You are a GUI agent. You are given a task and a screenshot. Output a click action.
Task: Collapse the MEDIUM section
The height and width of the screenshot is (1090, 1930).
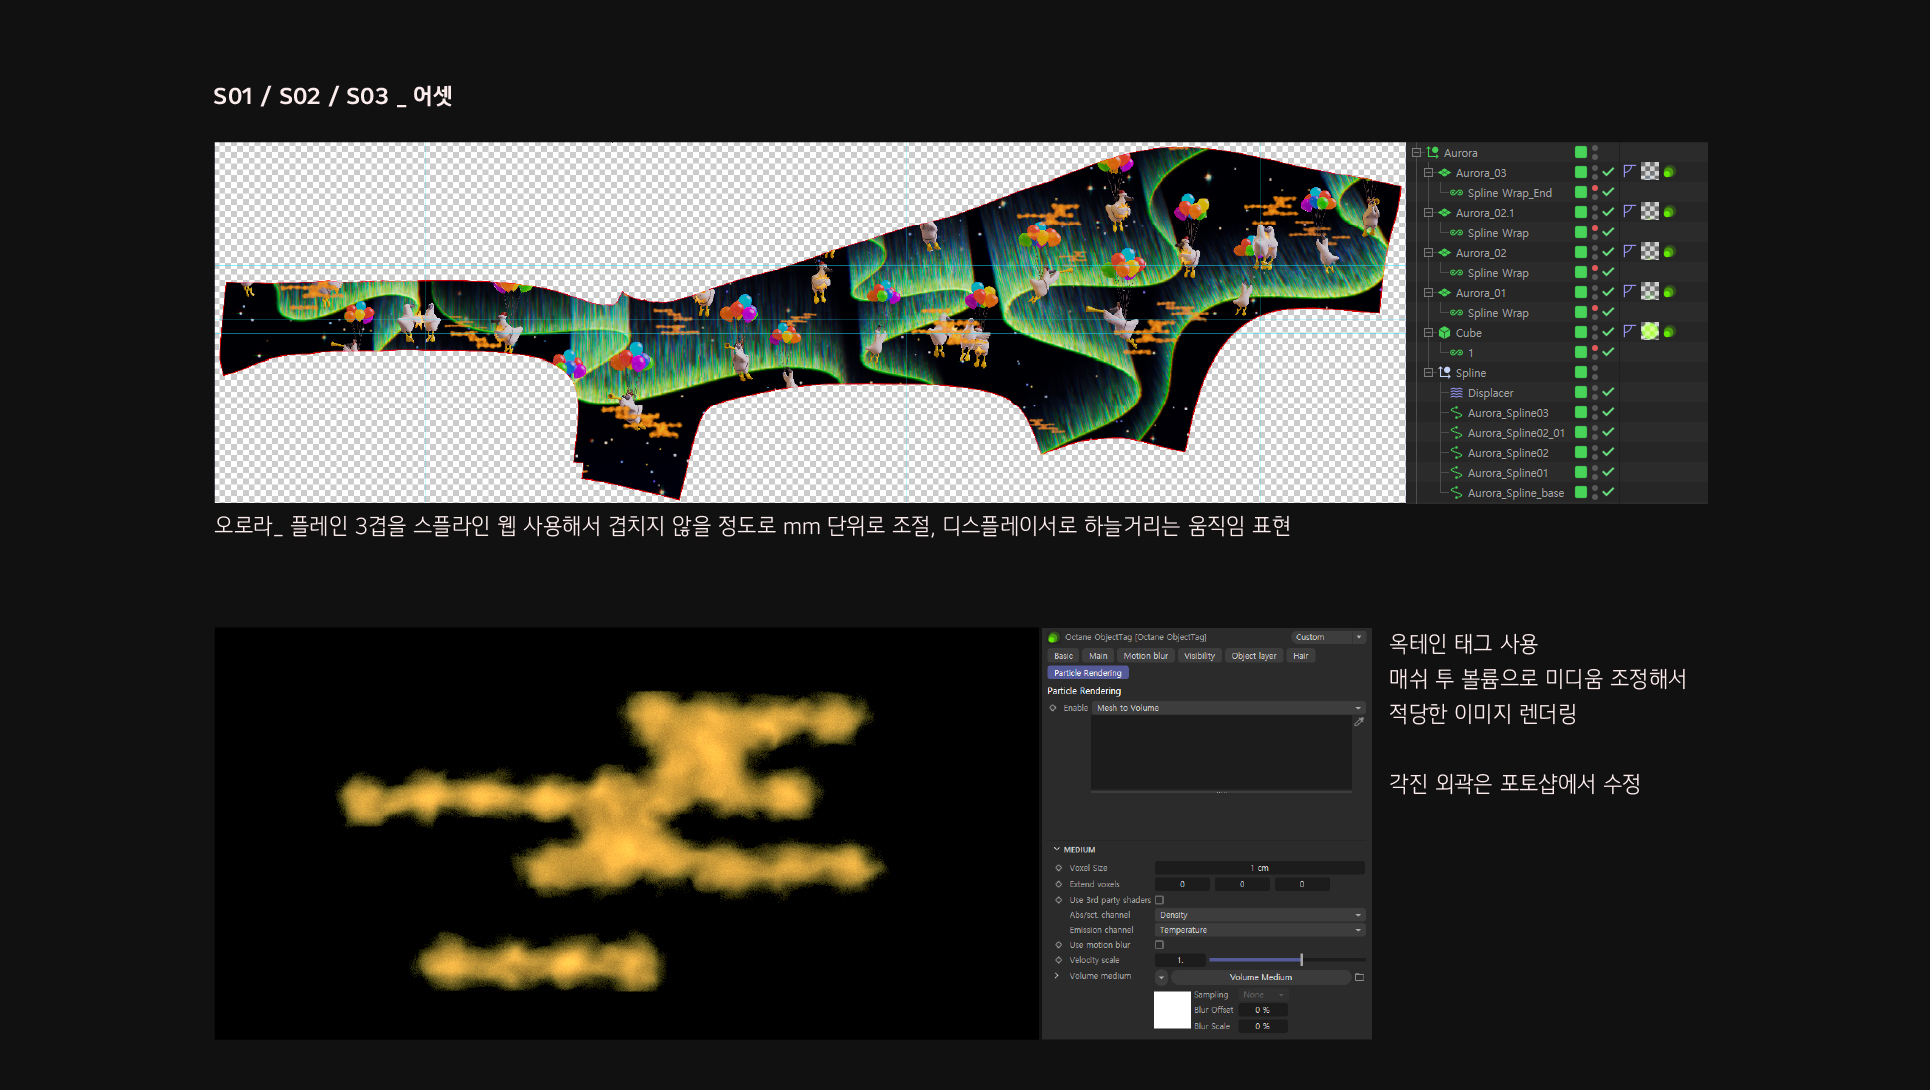(1057, 849)
